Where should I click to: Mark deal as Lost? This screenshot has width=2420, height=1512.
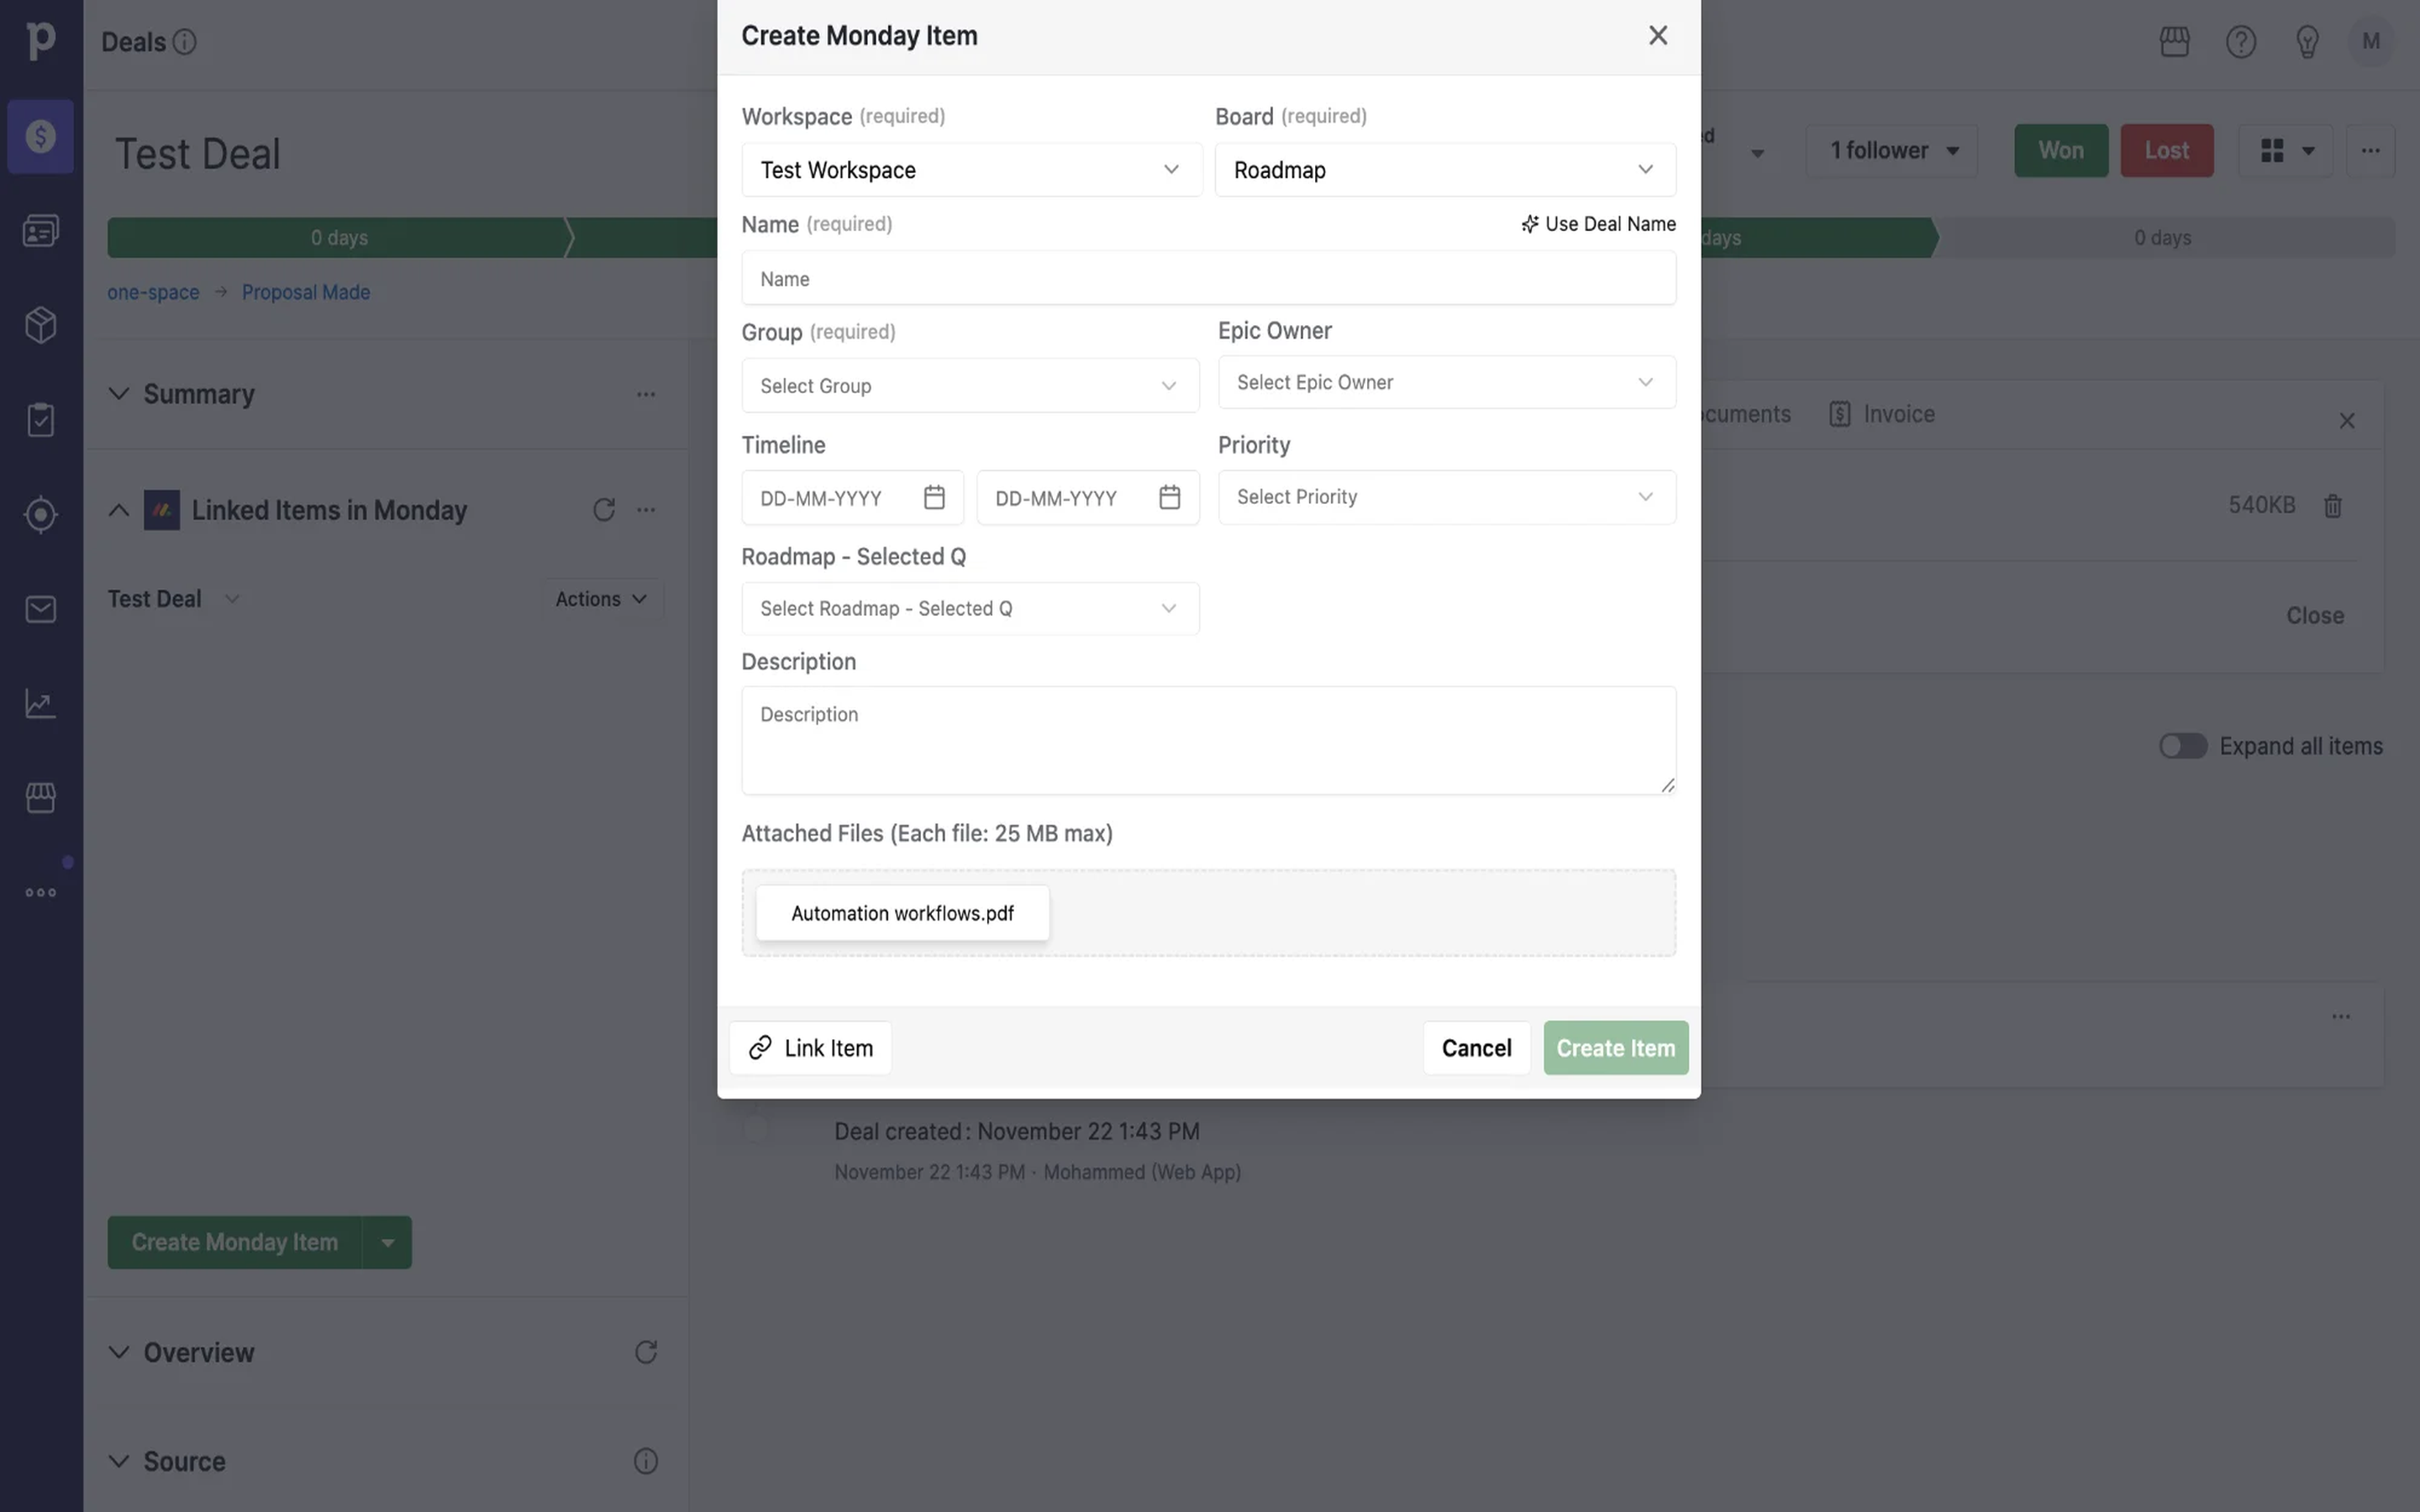tap(2167, 151)
